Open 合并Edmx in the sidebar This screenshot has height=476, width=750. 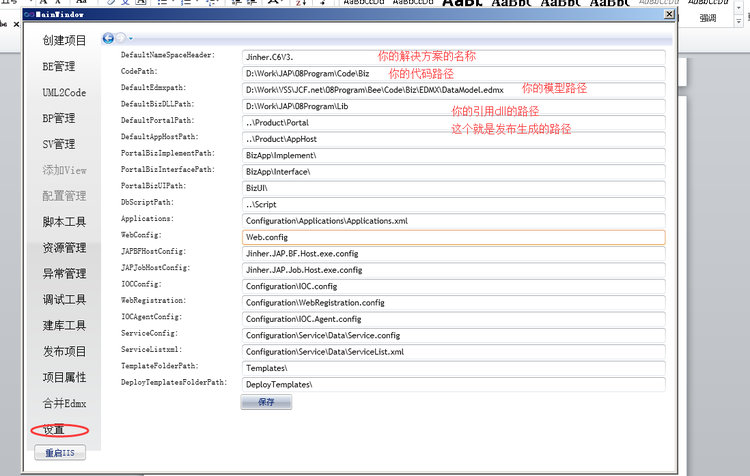[x=64, y=403]
